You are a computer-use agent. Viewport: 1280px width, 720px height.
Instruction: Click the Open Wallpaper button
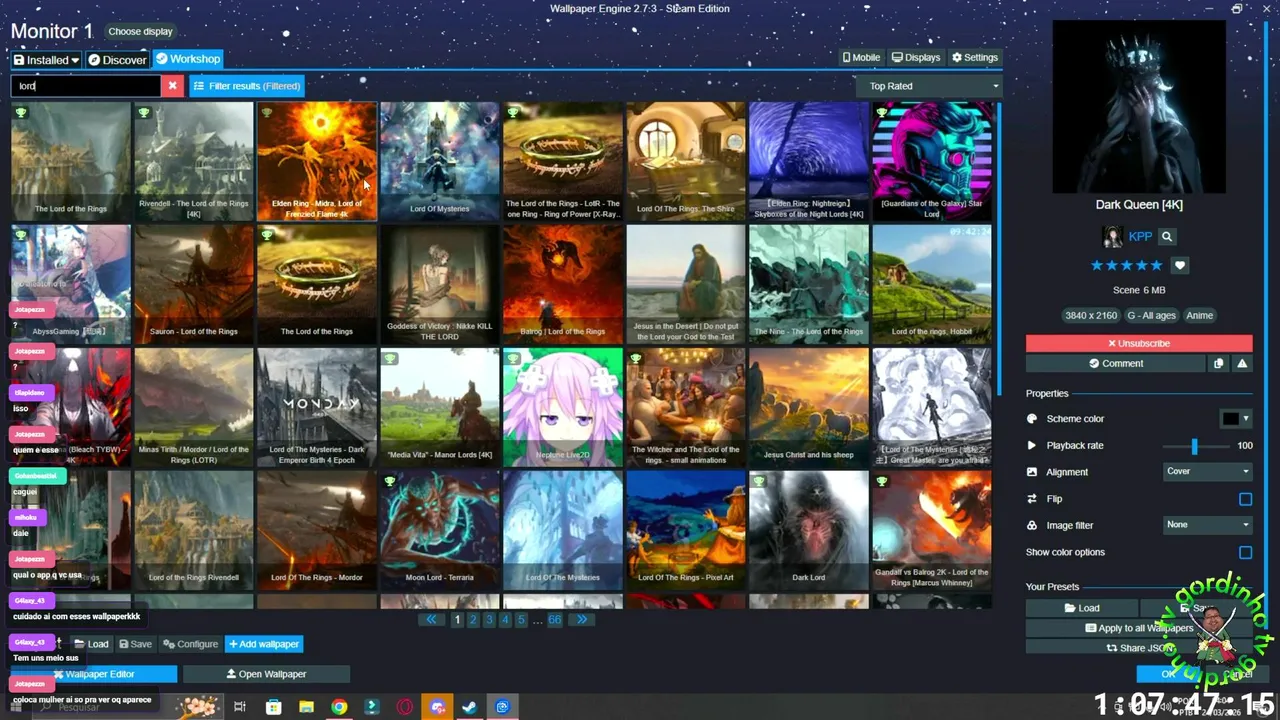[266, 674]
